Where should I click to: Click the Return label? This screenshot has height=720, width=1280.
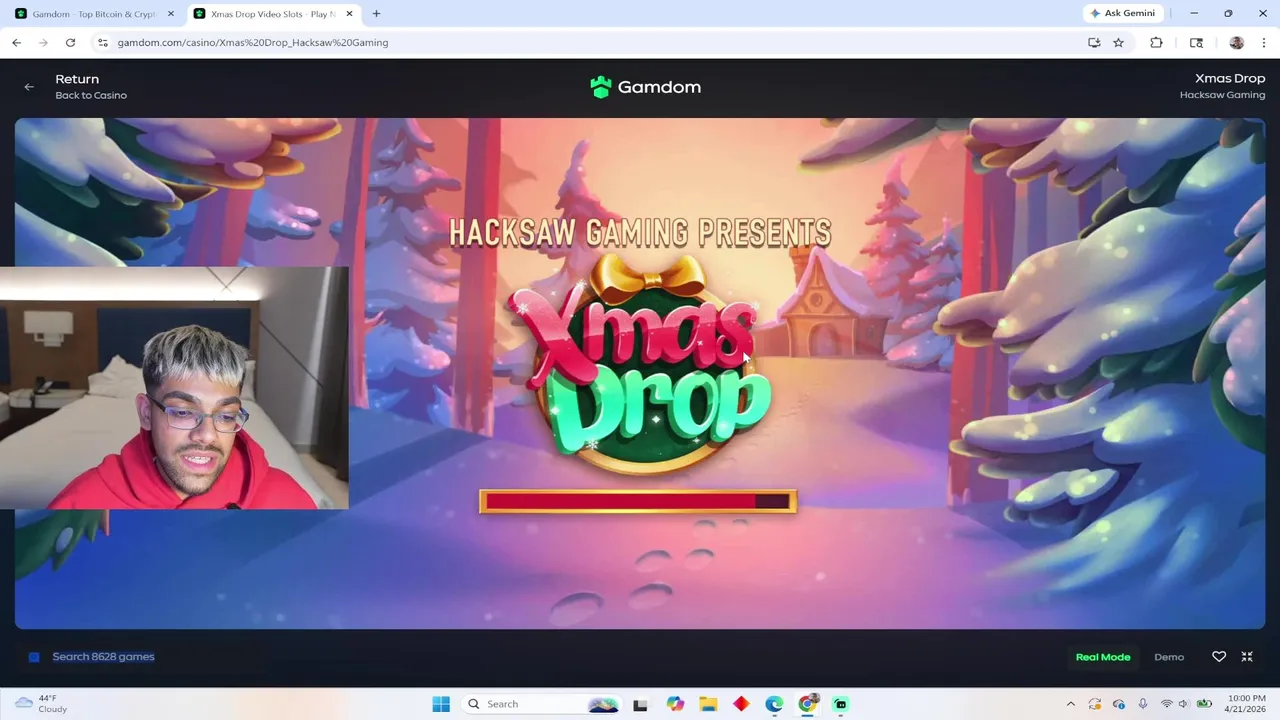pos(77,79)
